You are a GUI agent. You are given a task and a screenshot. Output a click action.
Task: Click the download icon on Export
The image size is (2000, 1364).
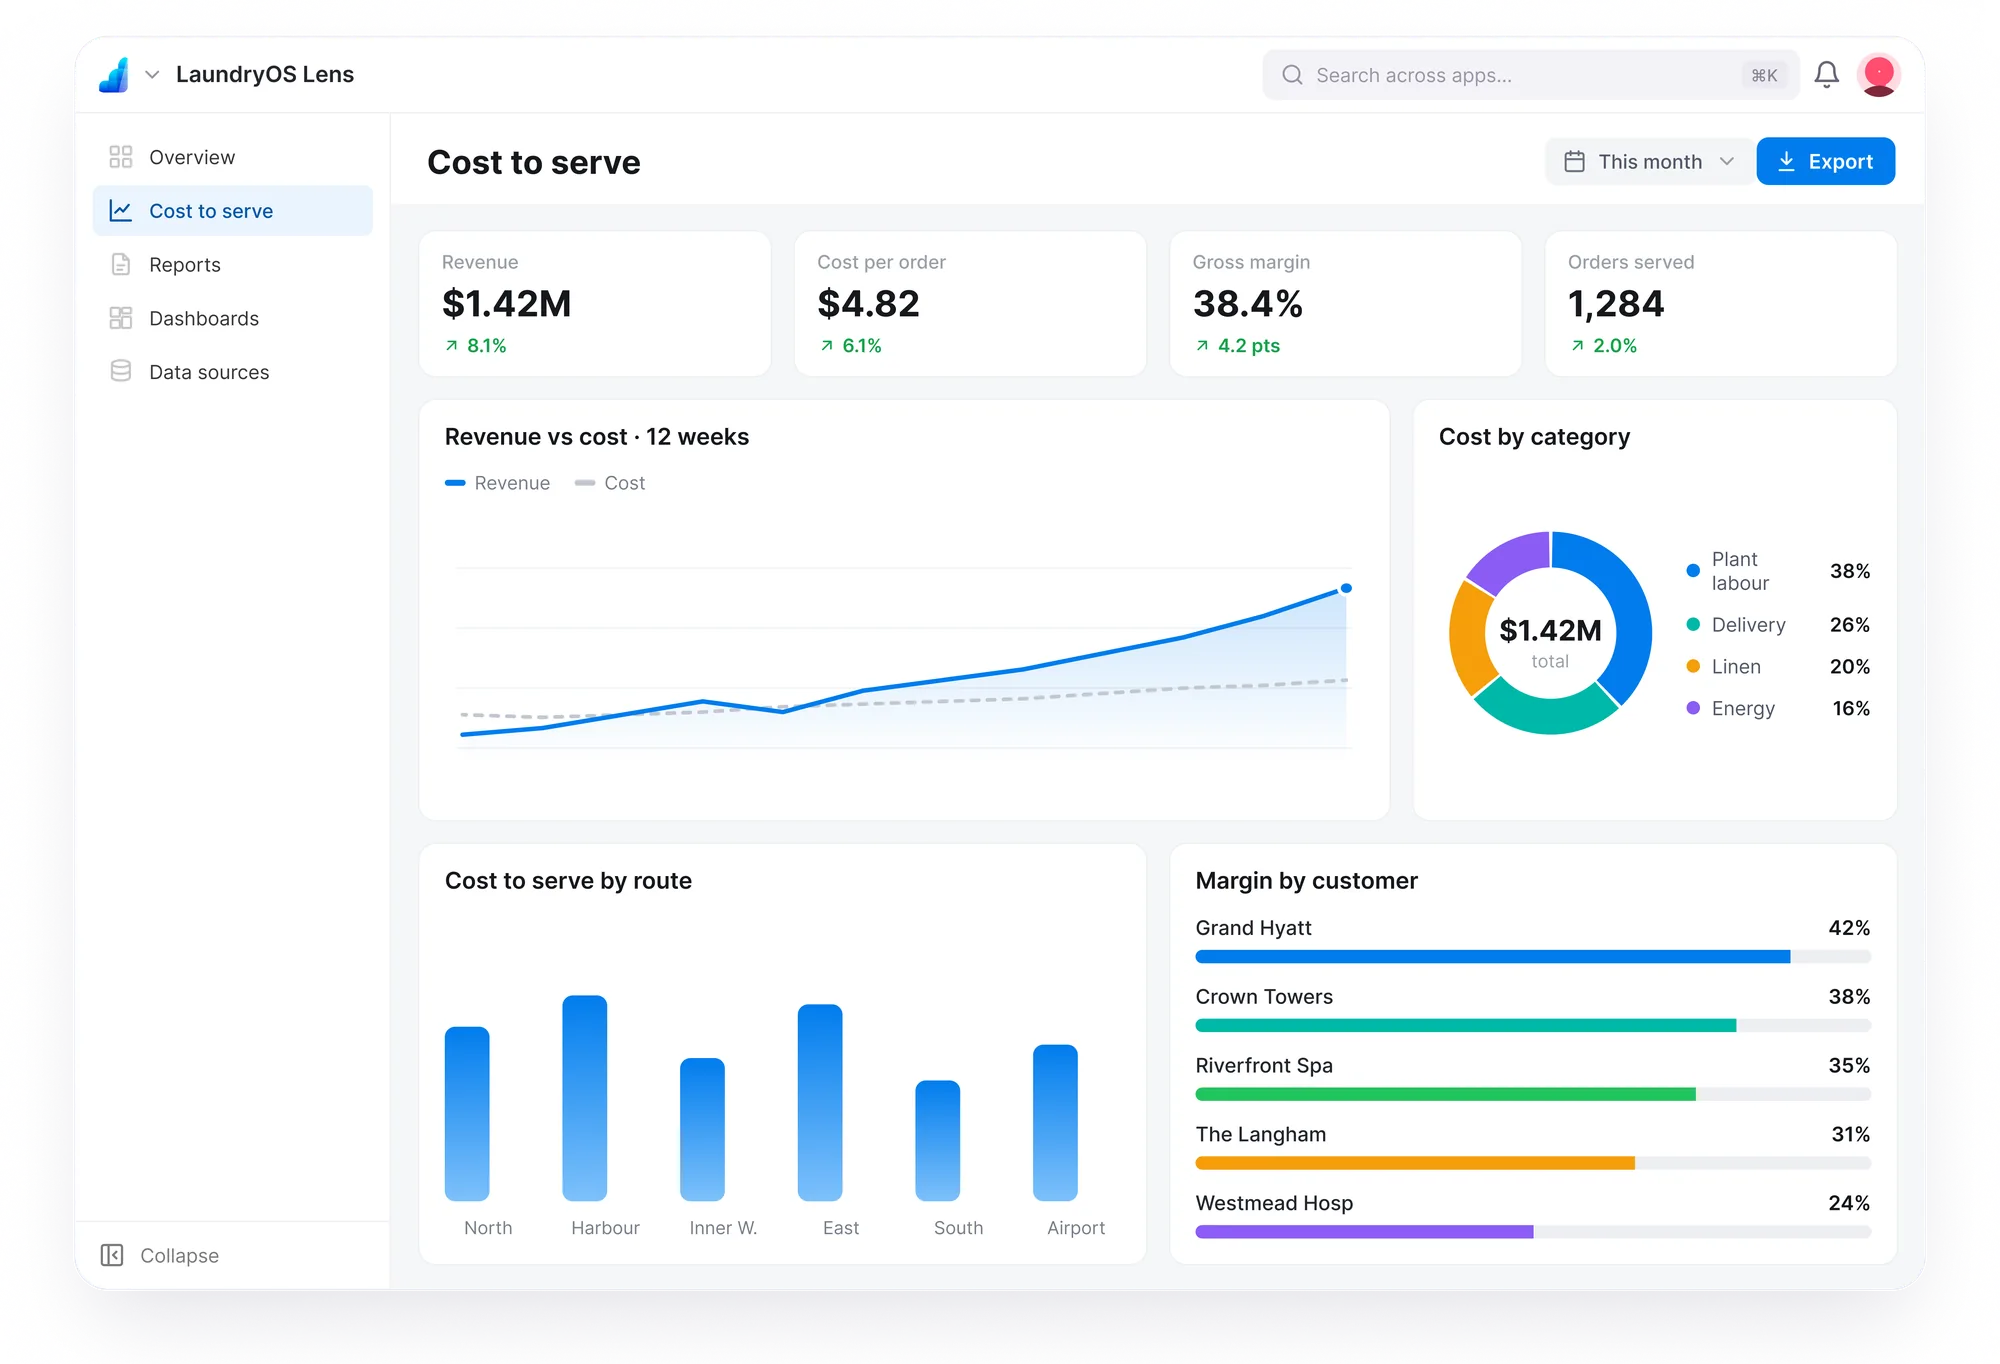click(1786, 161)
